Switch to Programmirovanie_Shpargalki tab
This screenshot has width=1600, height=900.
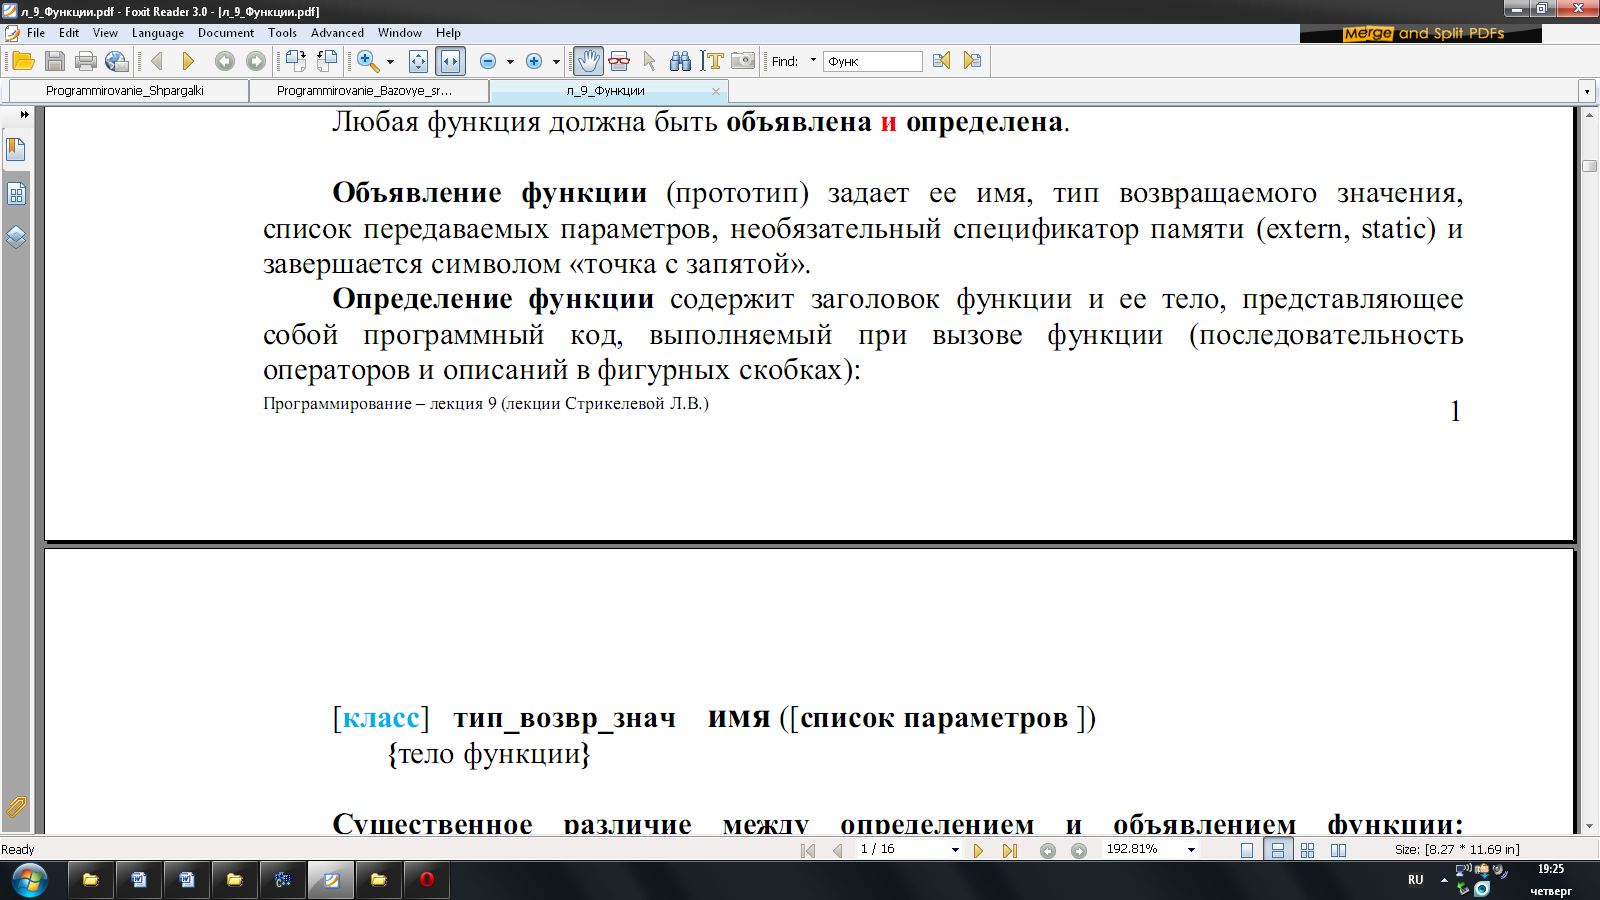pyautogui.click(x=128, y=91)
